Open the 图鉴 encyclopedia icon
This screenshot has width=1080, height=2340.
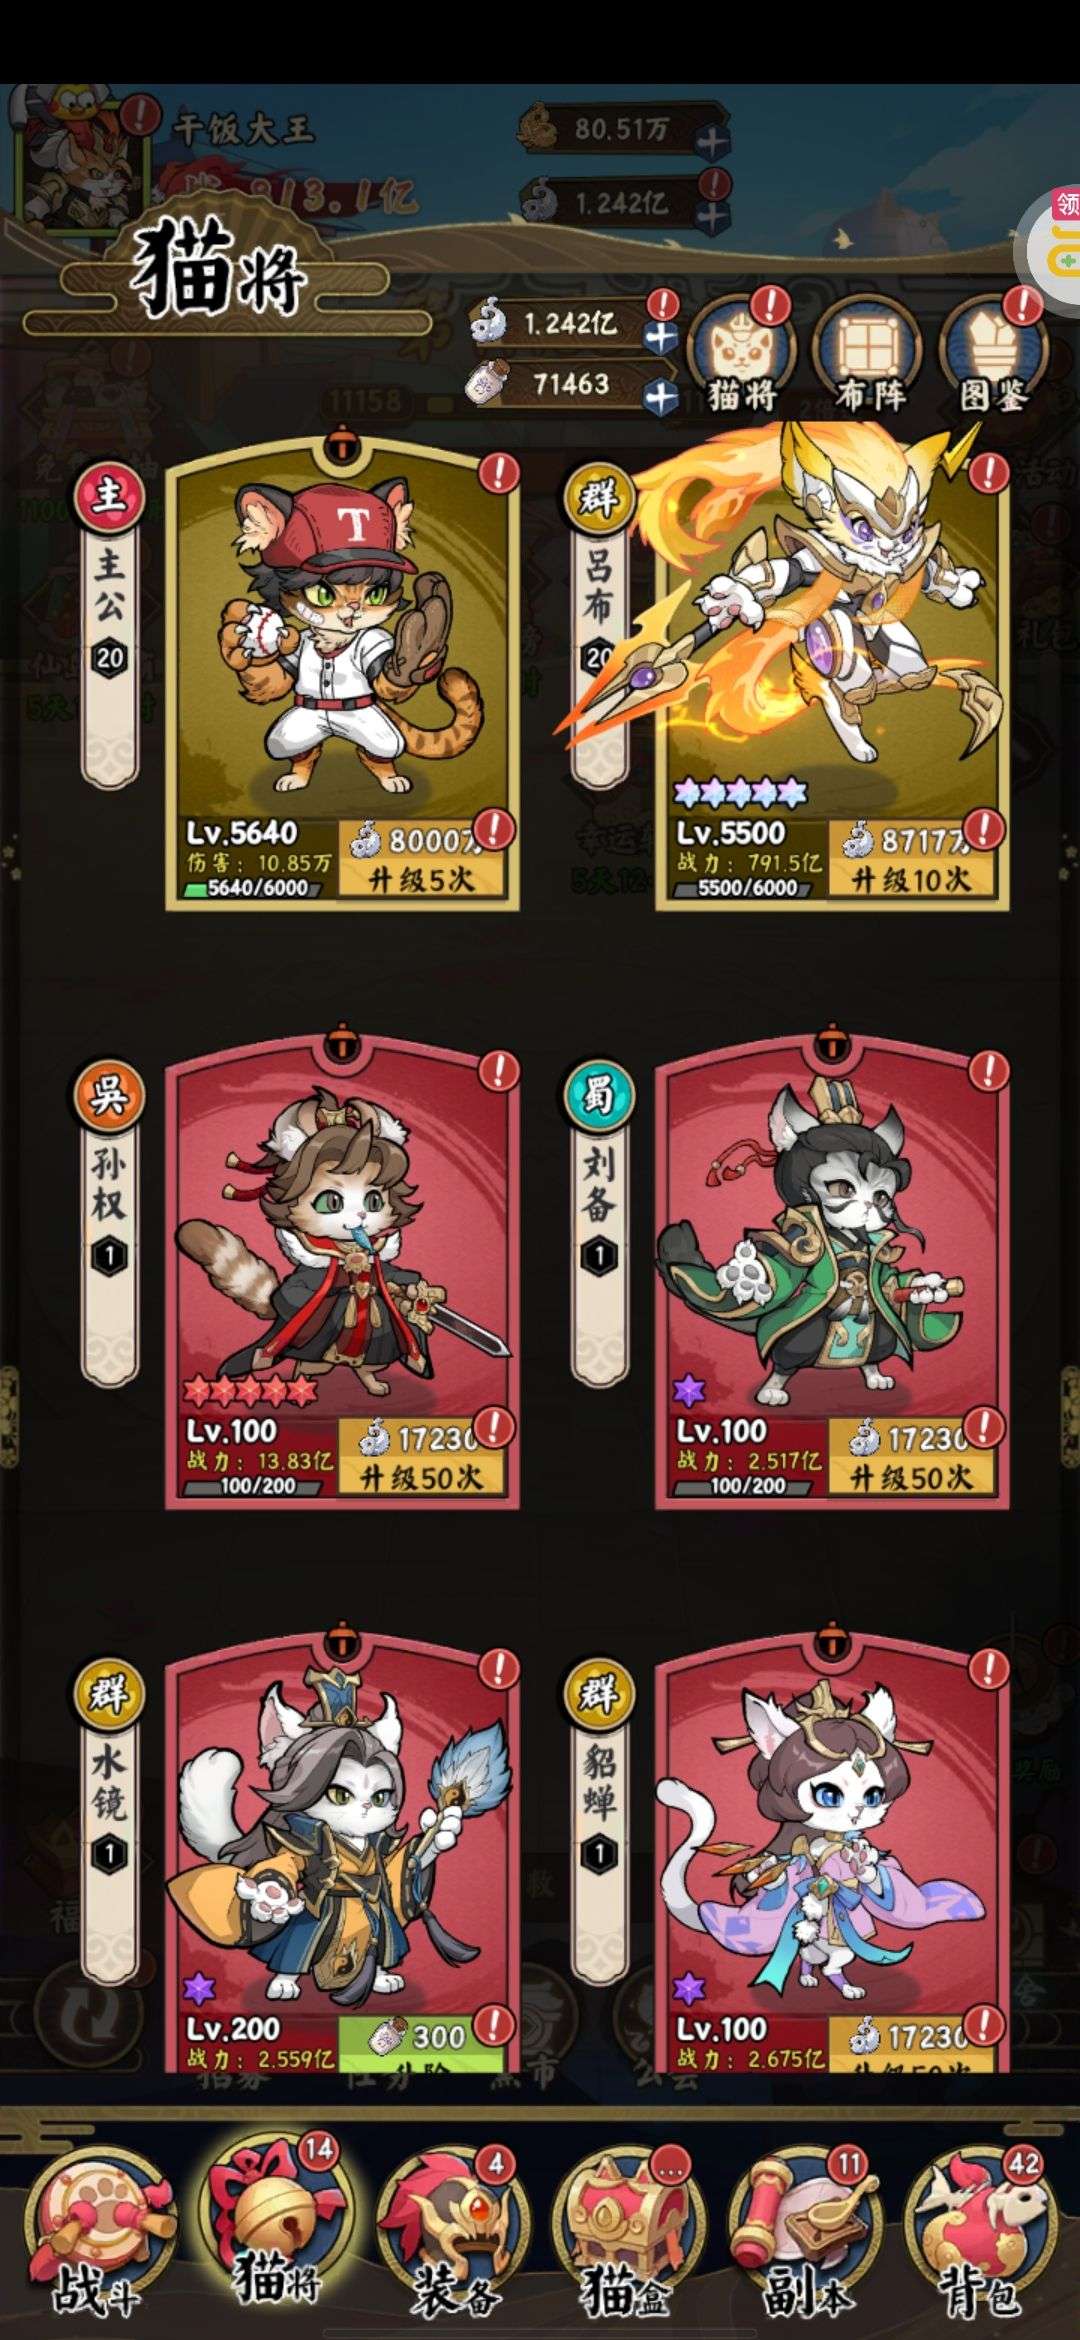point(993,355)
